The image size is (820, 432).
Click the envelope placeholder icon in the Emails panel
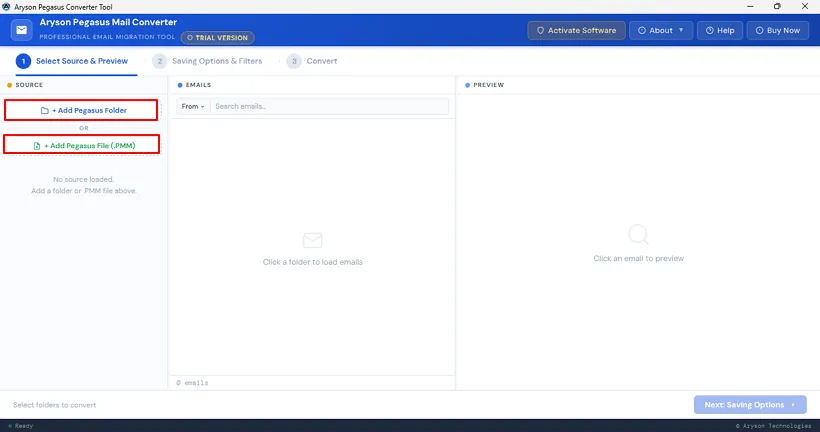pyautogui.click(x=312, y=240)
